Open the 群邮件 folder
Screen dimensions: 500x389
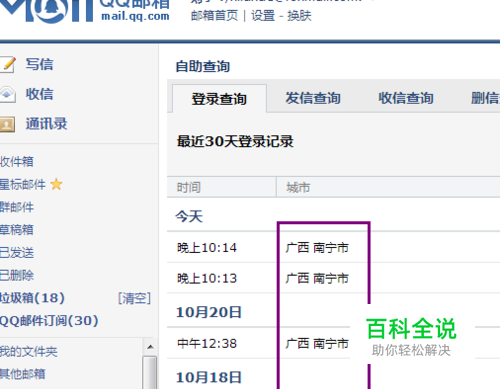click(x=17, y=207)
